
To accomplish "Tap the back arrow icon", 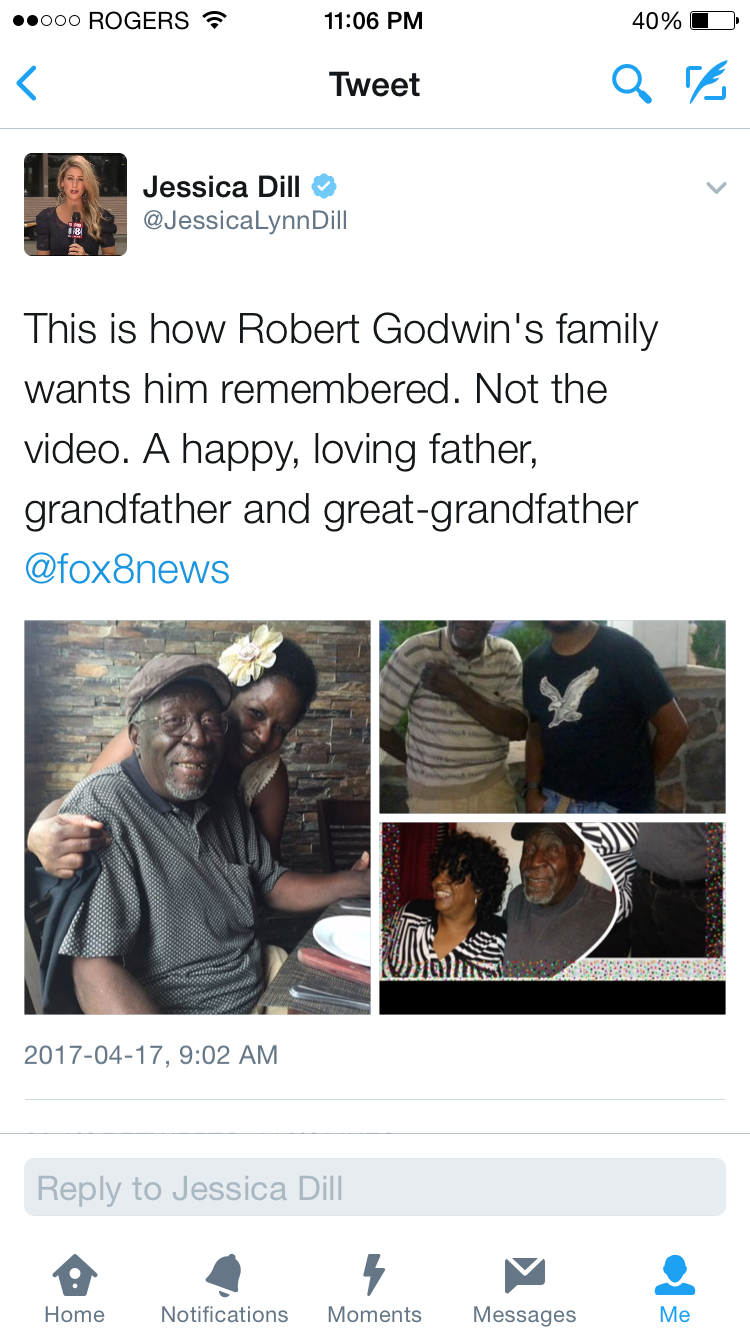I will (x=27, y=84).
